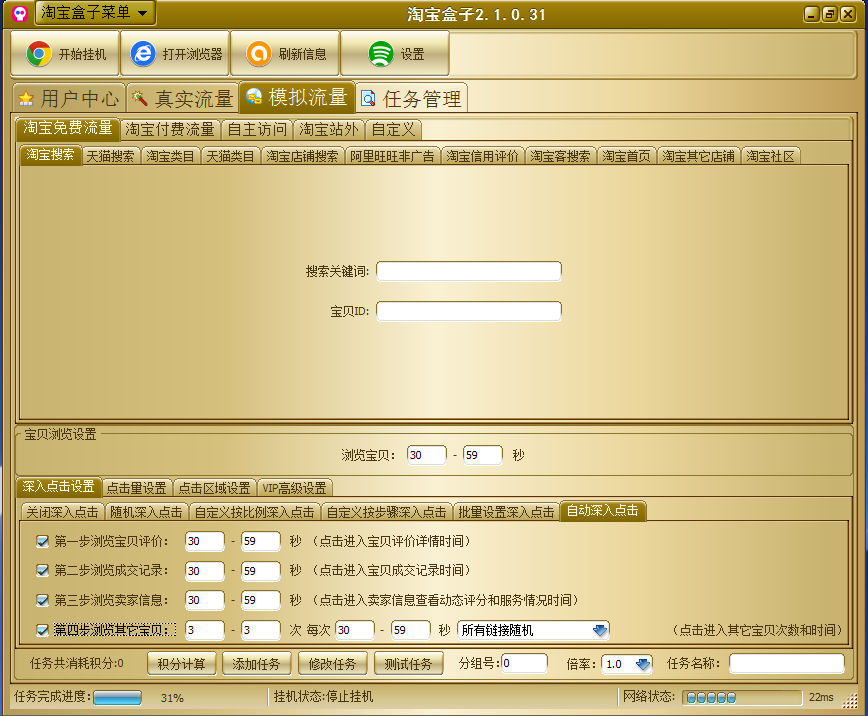Image resolution: width=868 pixels, height=716 pixels.
Task: Uncheck 第二步浏览成交记录 checkbox
Action: [42, 570]
